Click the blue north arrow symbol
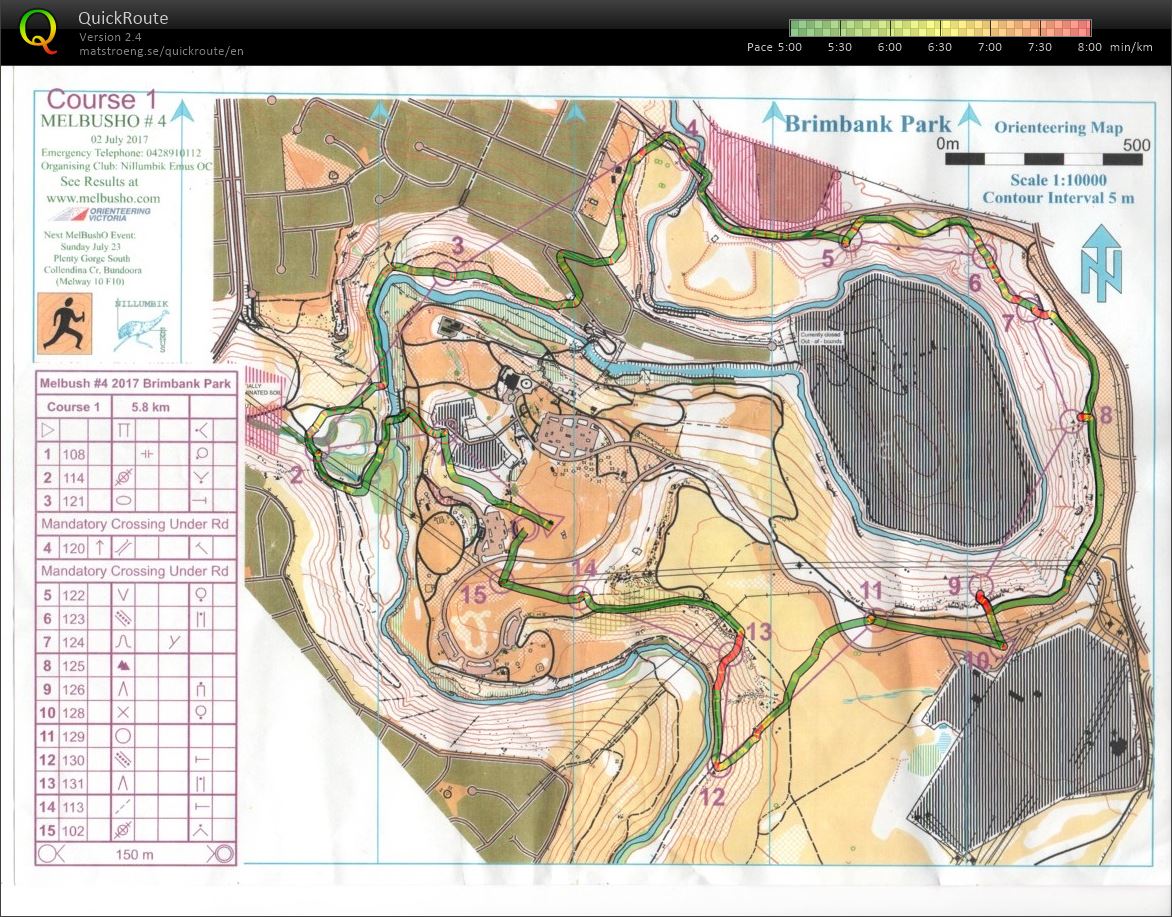Screen dimensions: 1172x917 click(x=1101, y=263)
